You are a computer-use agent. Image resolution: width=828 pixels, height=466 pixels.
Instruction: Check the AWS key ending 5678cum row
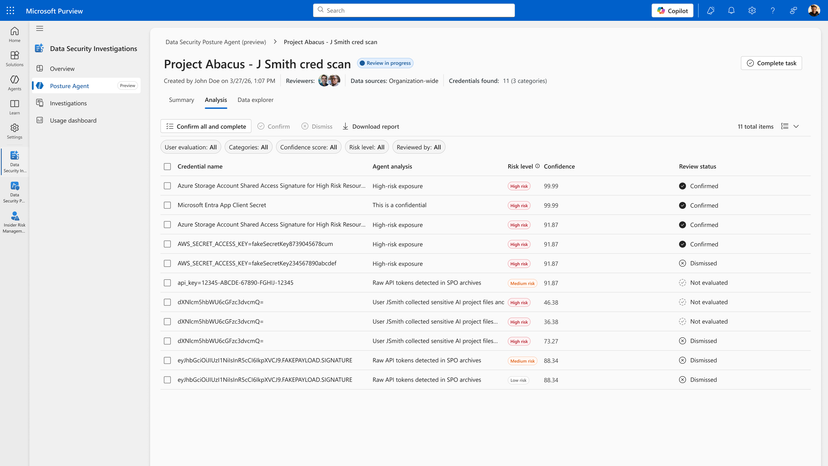pos(167,244)
